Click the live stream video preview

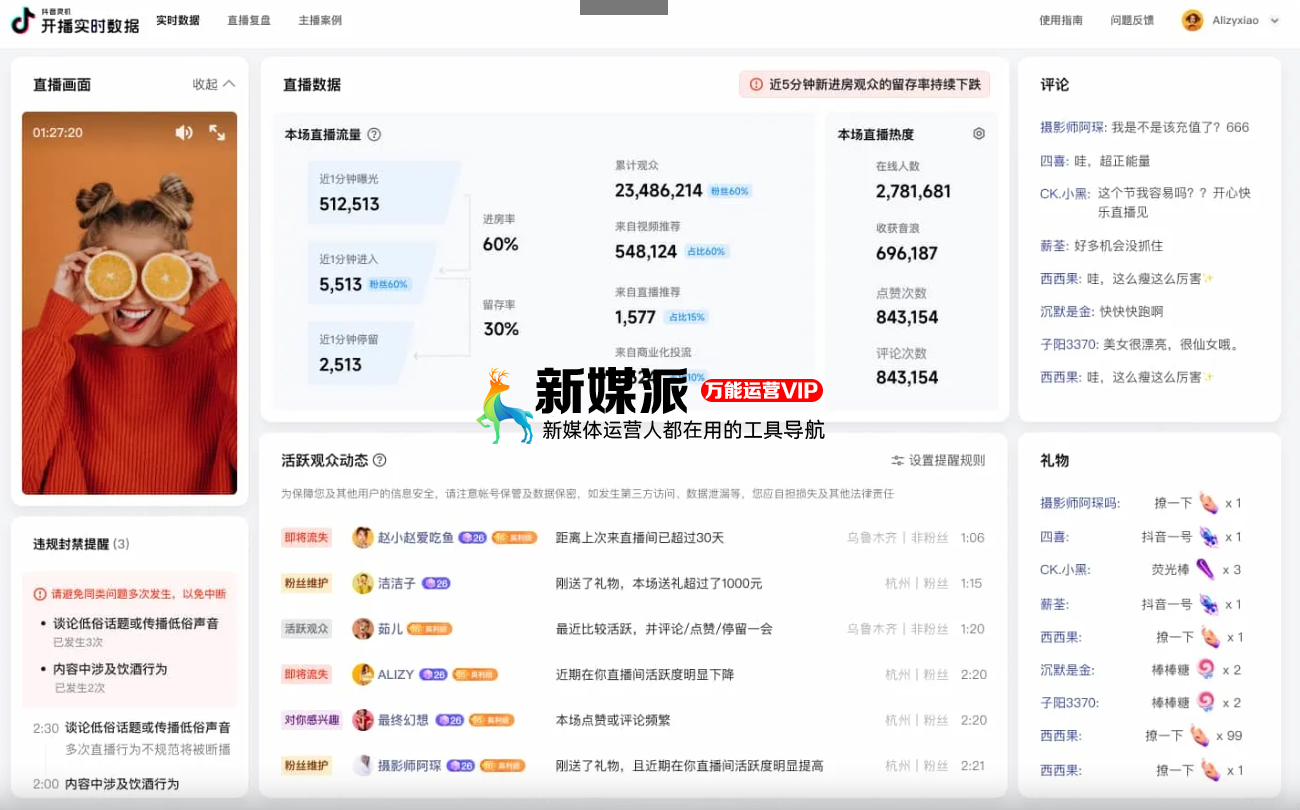(x=130, y=303)
